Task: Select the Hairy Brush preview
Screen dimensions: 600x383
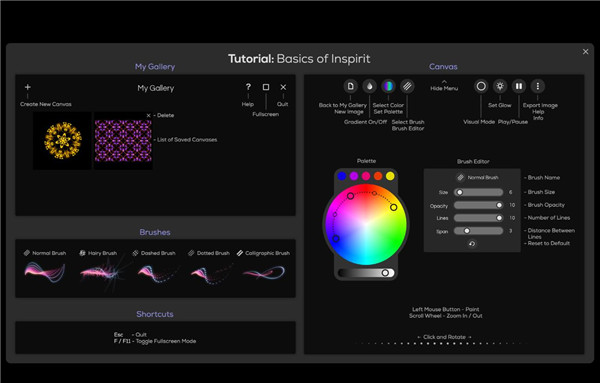Action: coord(100,268)
